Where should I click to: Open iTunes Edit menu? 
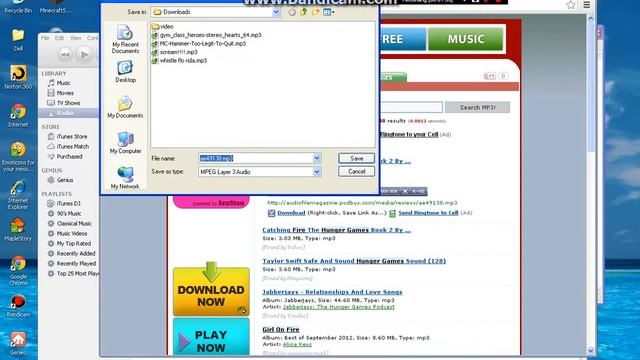pyautogui.click(x=60, y=38)
